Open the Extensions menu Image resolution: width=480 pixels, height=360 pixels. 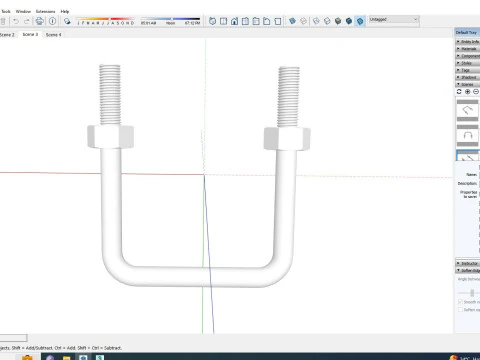click(x=45, y=11)
